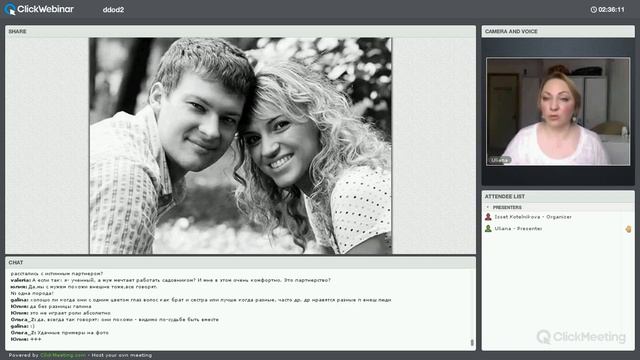Click the 'Powered by' footer text

[23, 355]
